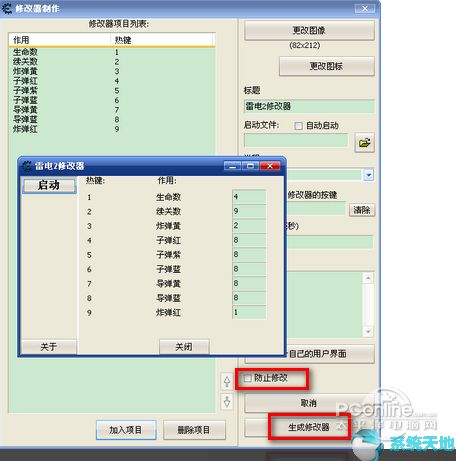Focus the hotkey field beside 清除
This screenshot has height=461, width=456.
[x=316, y=210]
